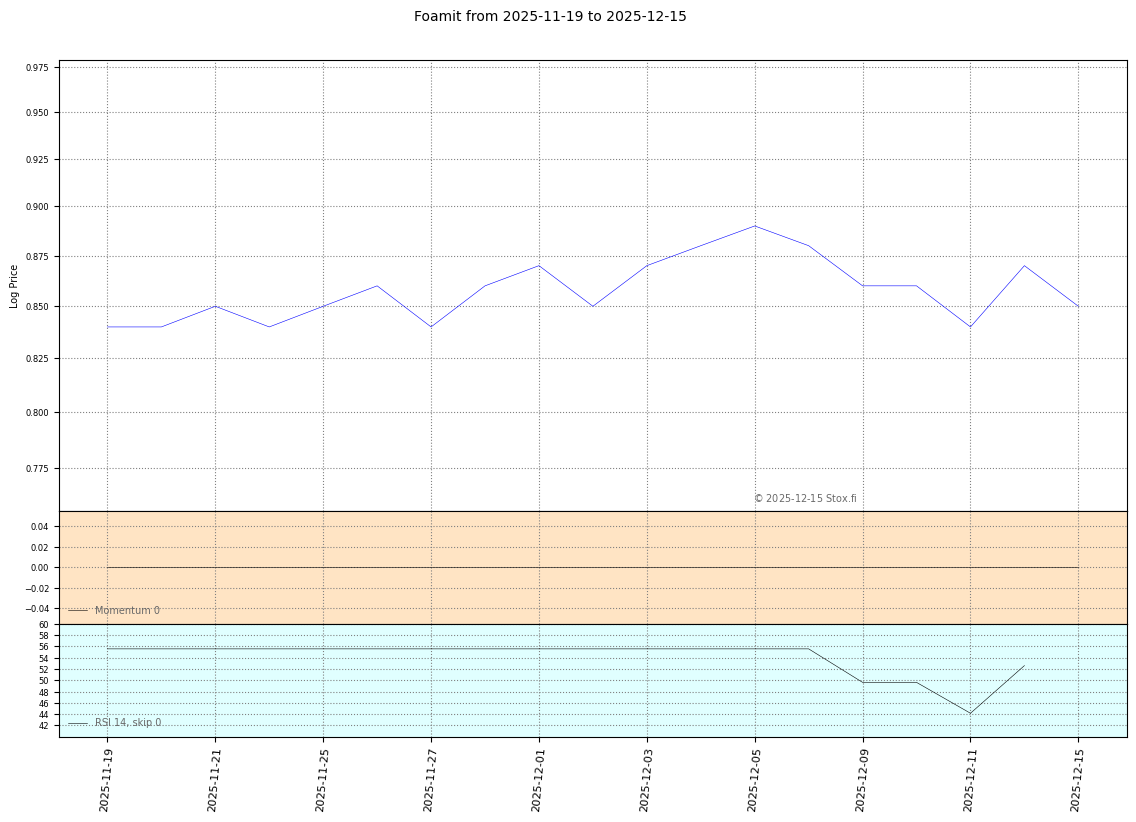
Task: Click the "Log Price" y-axis label
Action: pyautogui.click(x=14, y=286)
